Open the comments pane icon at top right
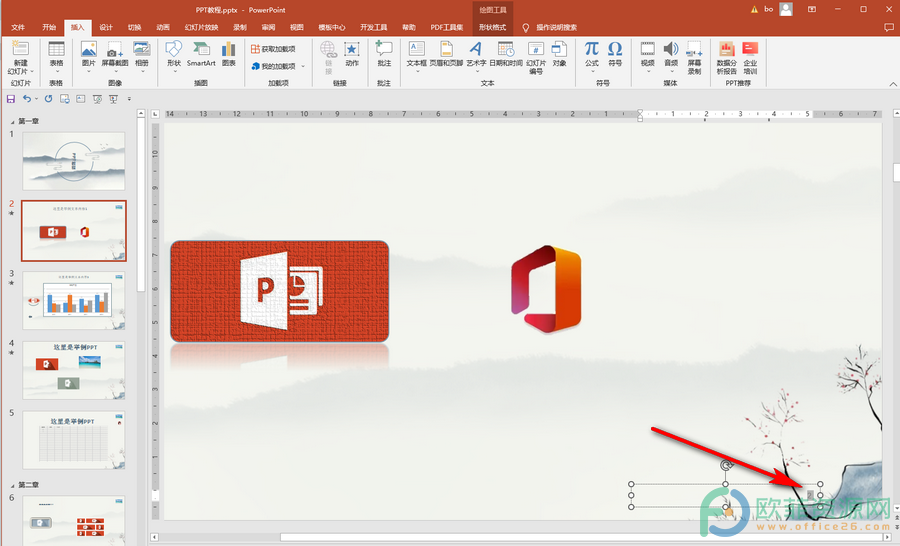 [x=889, y=27]
